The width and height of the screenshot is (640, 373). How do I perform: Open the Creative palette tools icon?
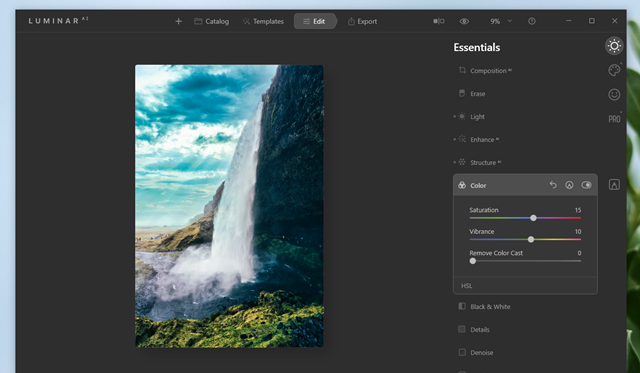(614, 70)
